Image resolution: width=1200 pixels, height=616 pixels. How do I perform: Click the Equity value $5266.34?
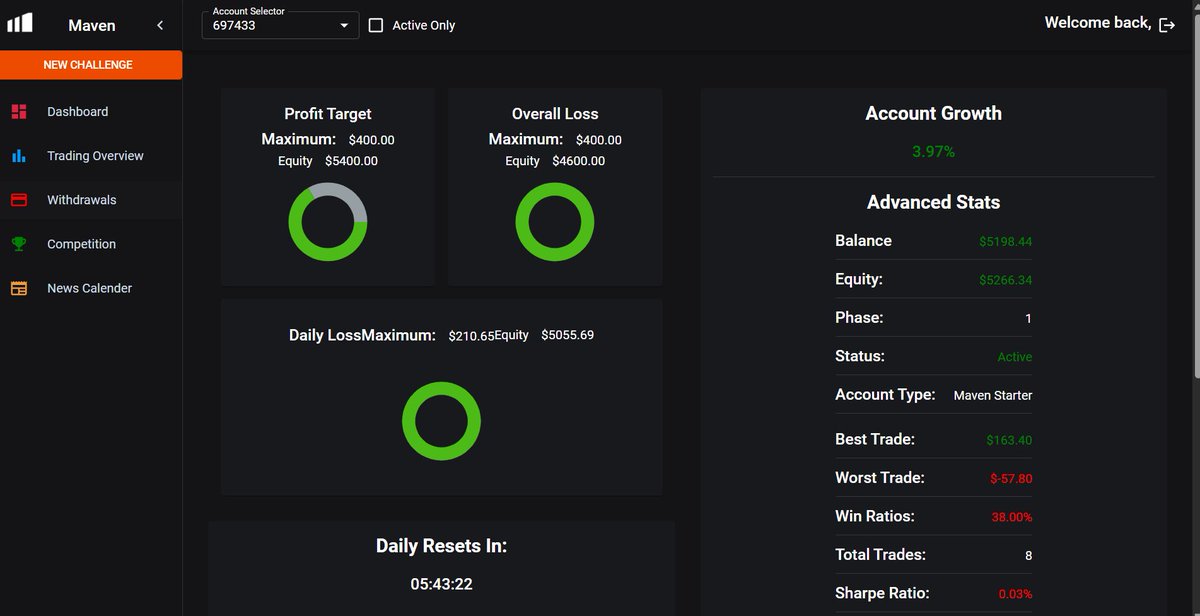pyautogui.click(x=1006, y=280)
